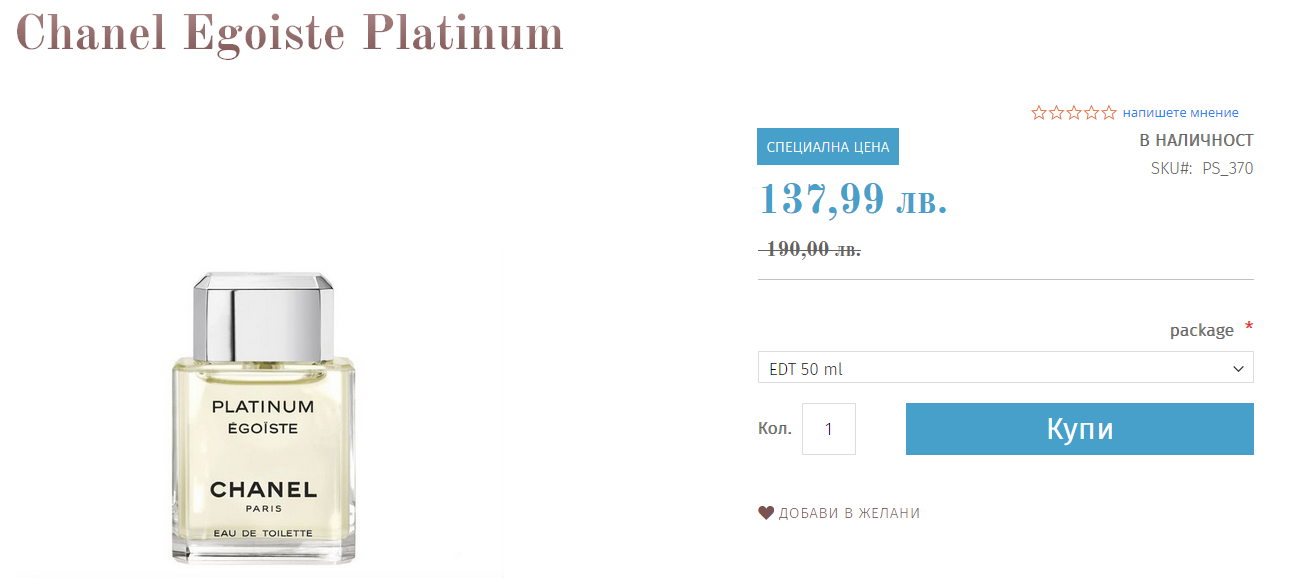Click the heart wishlist icon

[766, 513]
